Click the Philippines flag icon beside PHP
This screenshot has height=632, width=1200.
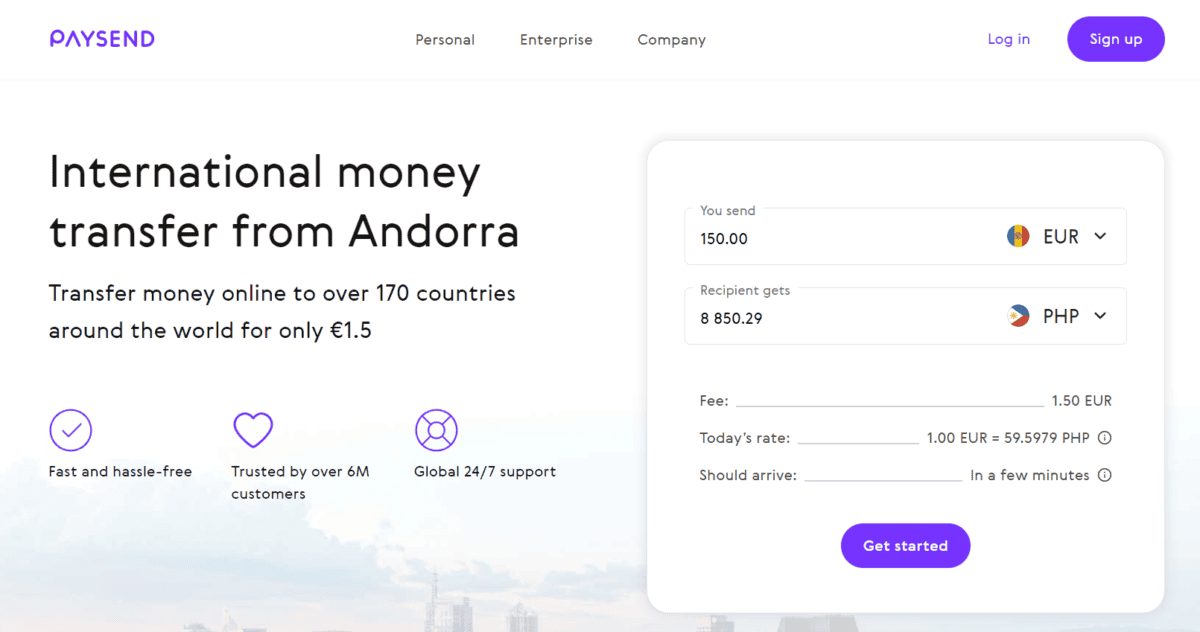pos(1018,315)
